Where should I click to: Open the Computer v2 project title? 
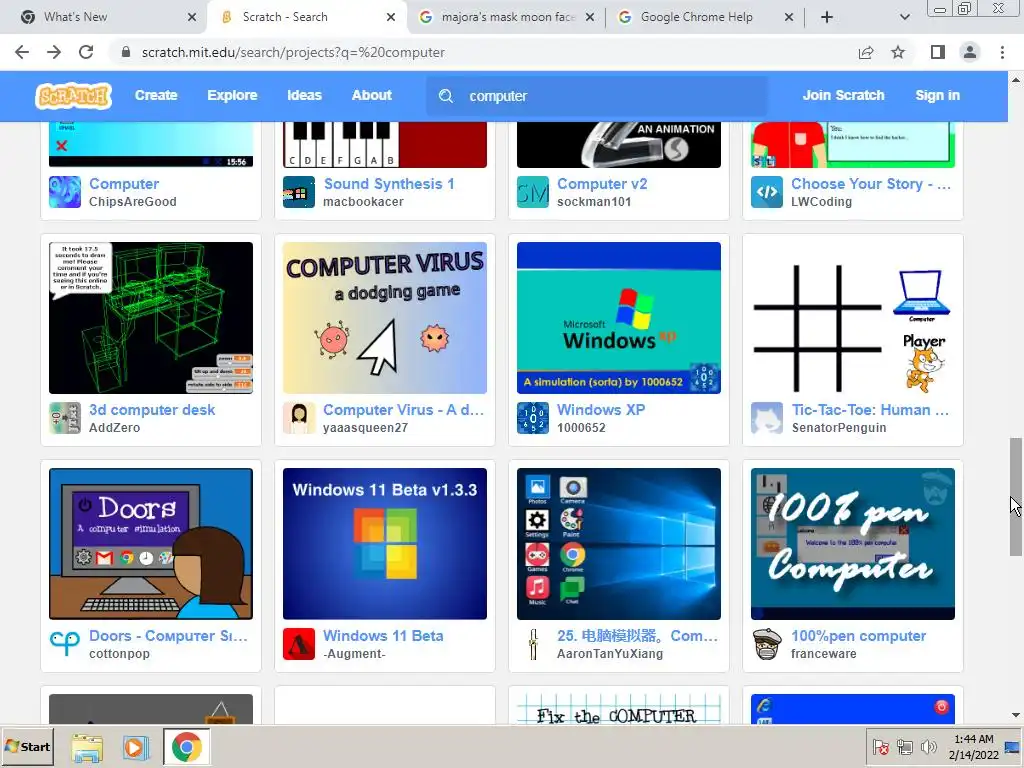click(x=601, y=184)
